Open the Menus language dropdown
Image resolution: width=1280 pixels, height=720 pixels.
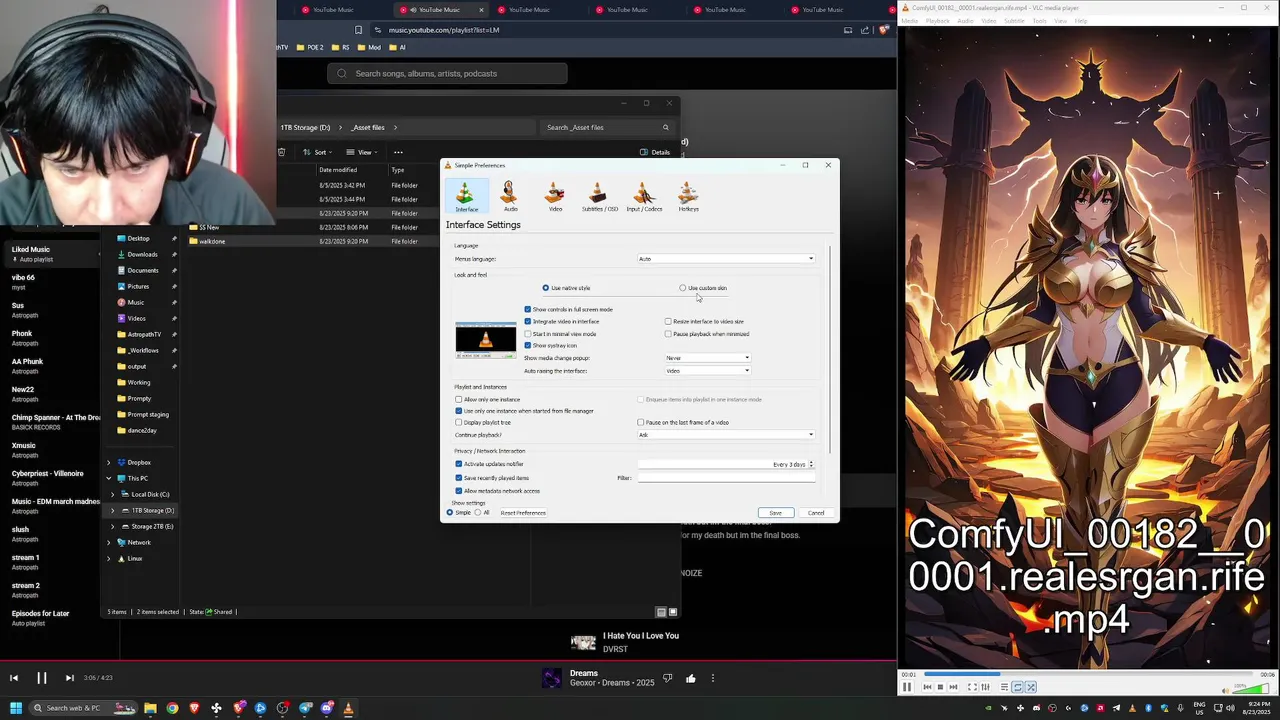(x=726, y=259)
